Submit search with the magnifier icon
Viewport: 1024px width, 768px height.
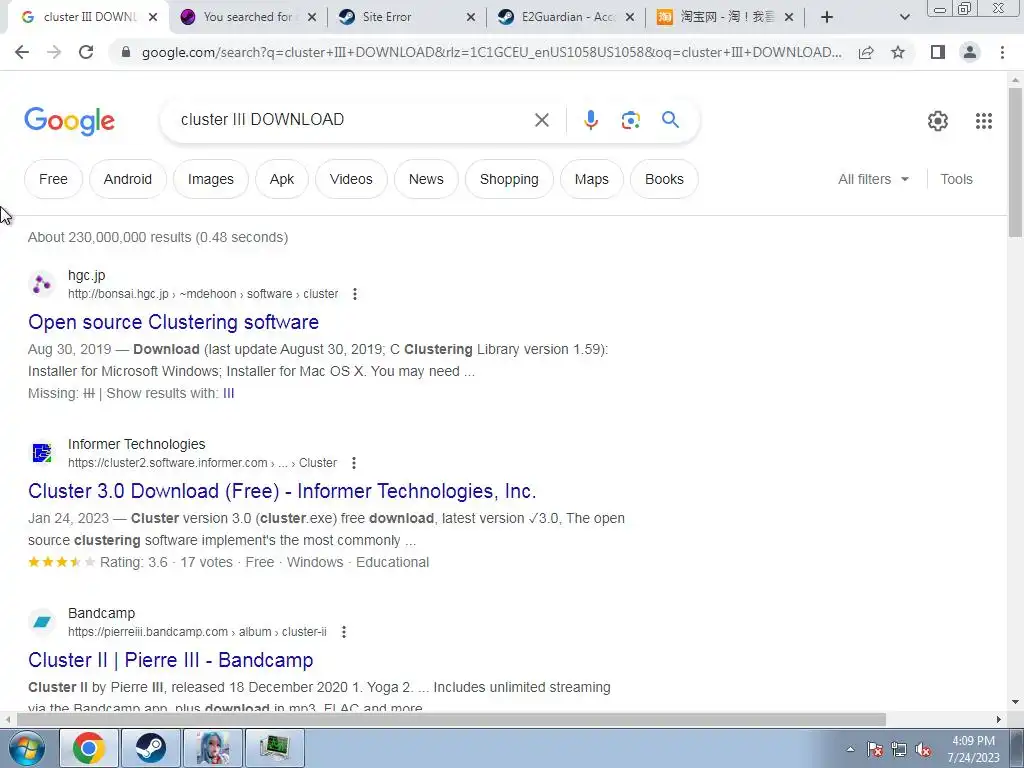670,120
